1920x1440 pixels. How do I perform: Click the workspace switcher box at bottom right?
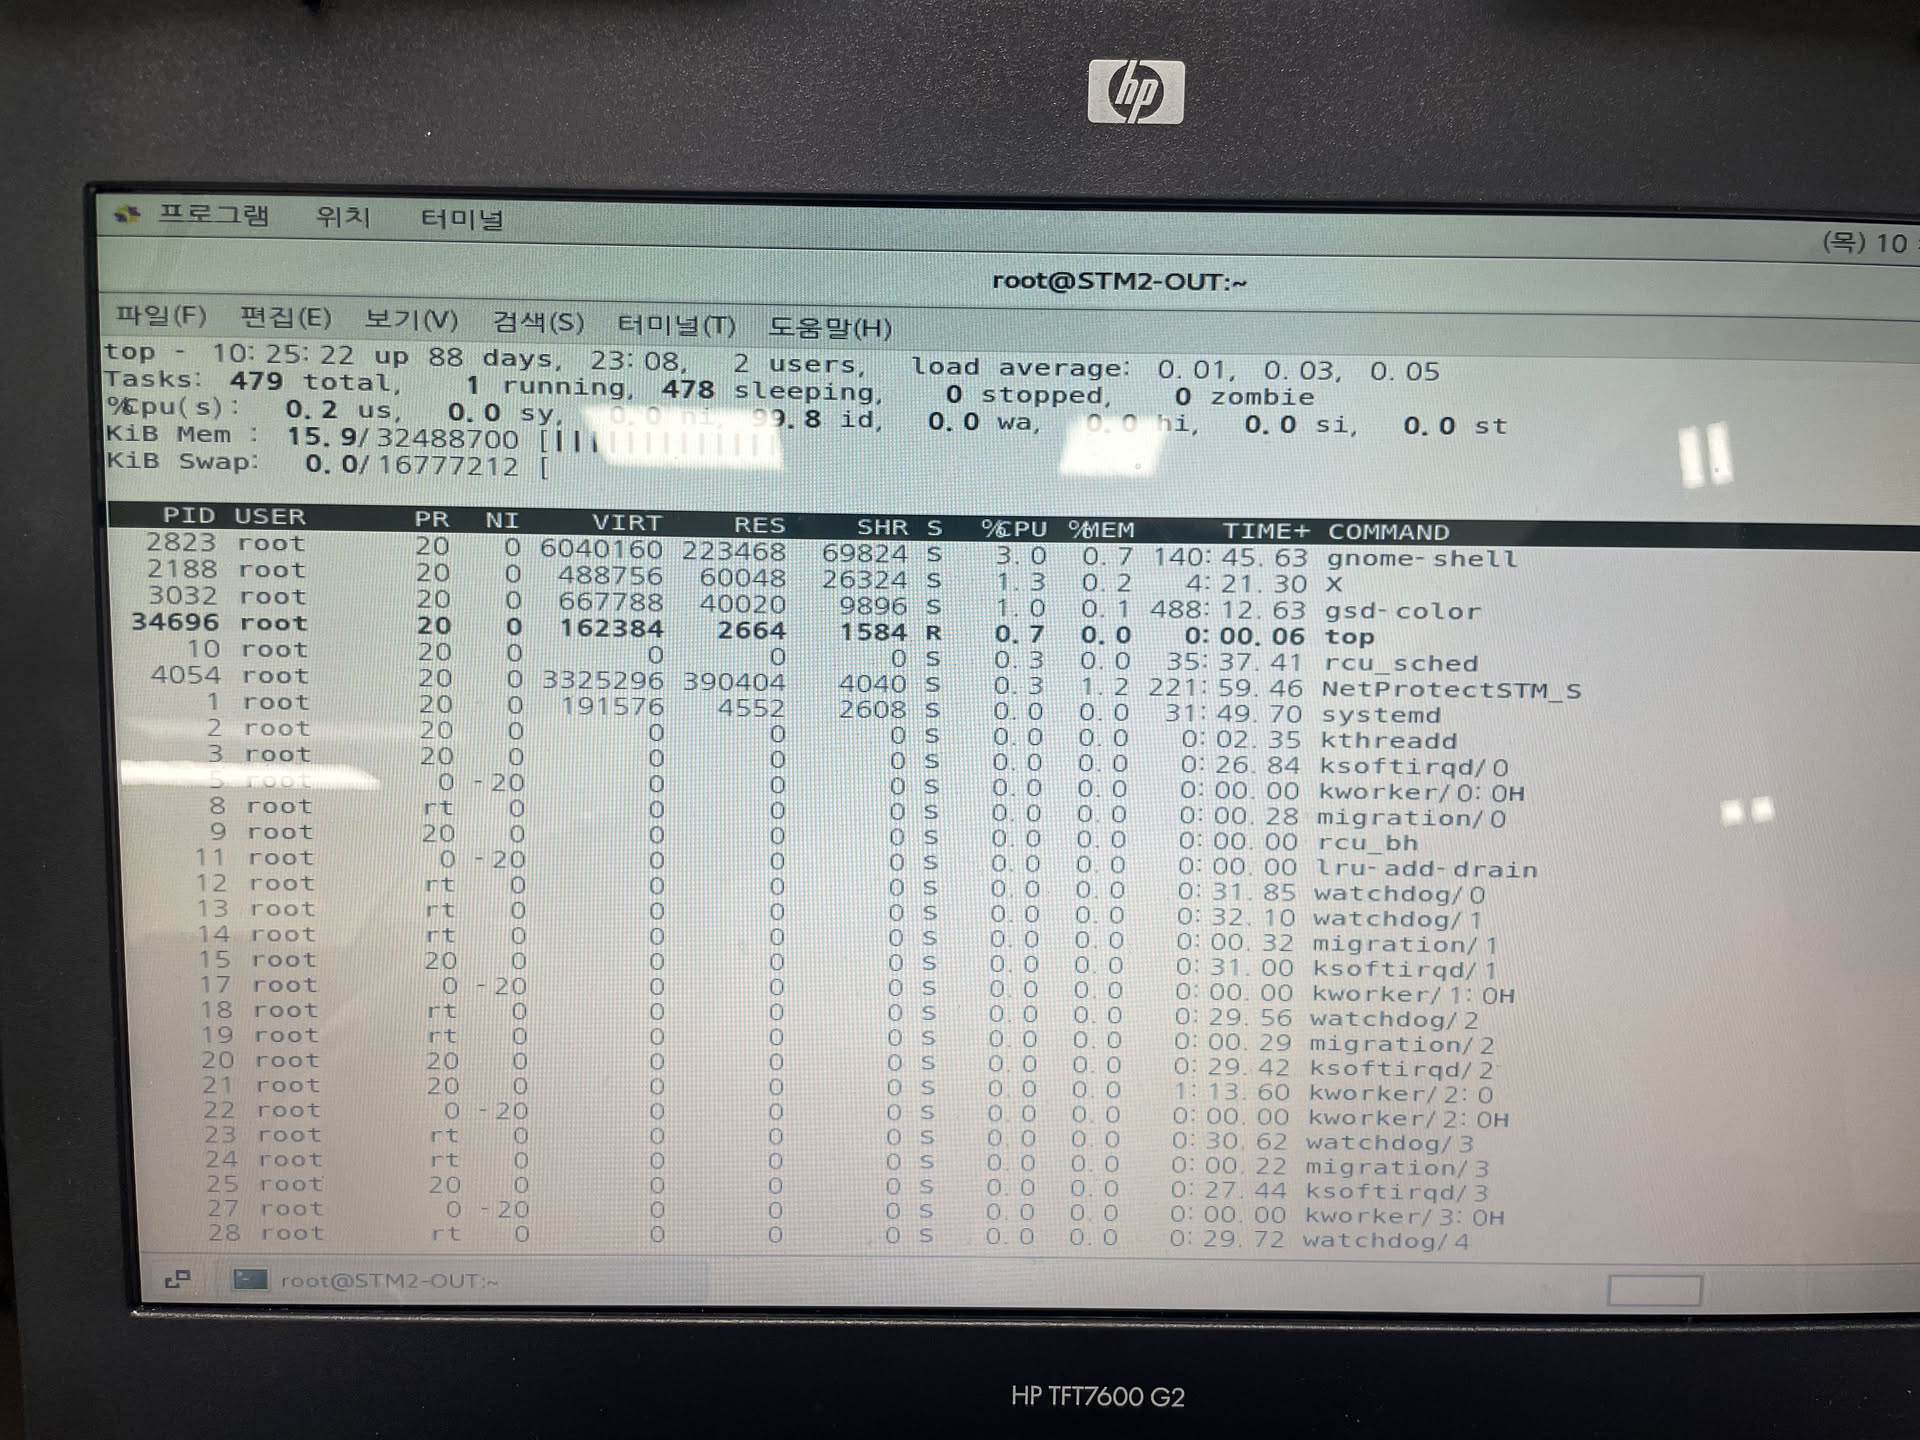[x=1654, y=1290]
